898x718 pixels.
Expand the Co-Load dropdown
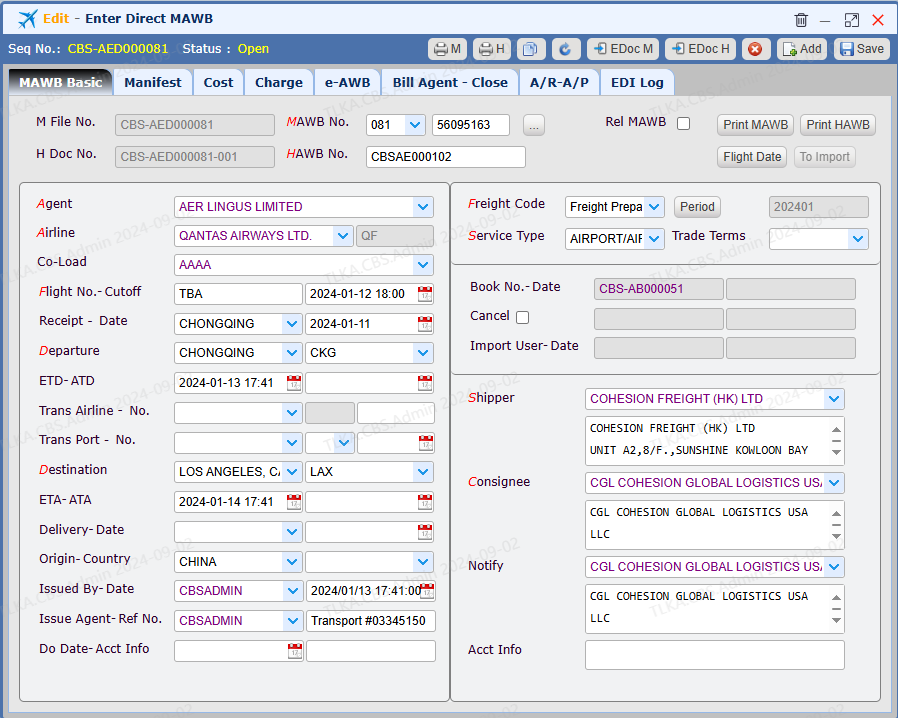click(423, 265)
